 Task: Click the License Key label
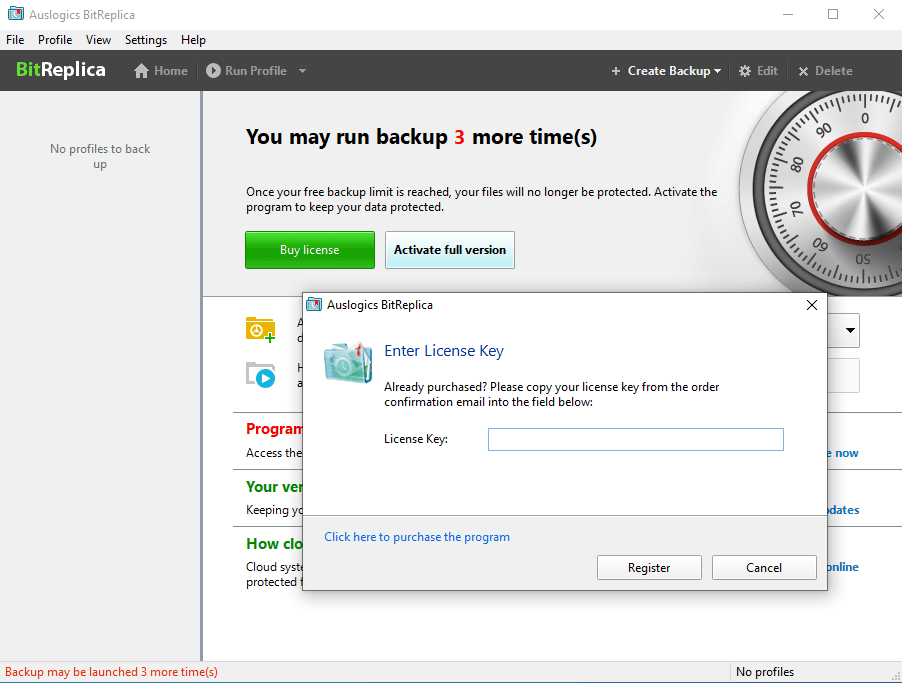[416, 439]
